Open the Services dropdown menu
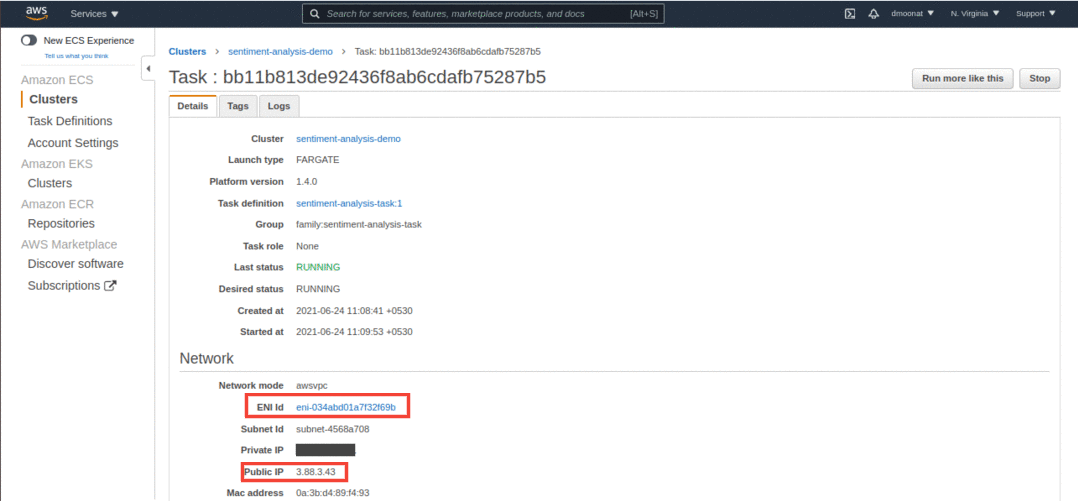Screen dimensions: 1078x501 point(94,14)
